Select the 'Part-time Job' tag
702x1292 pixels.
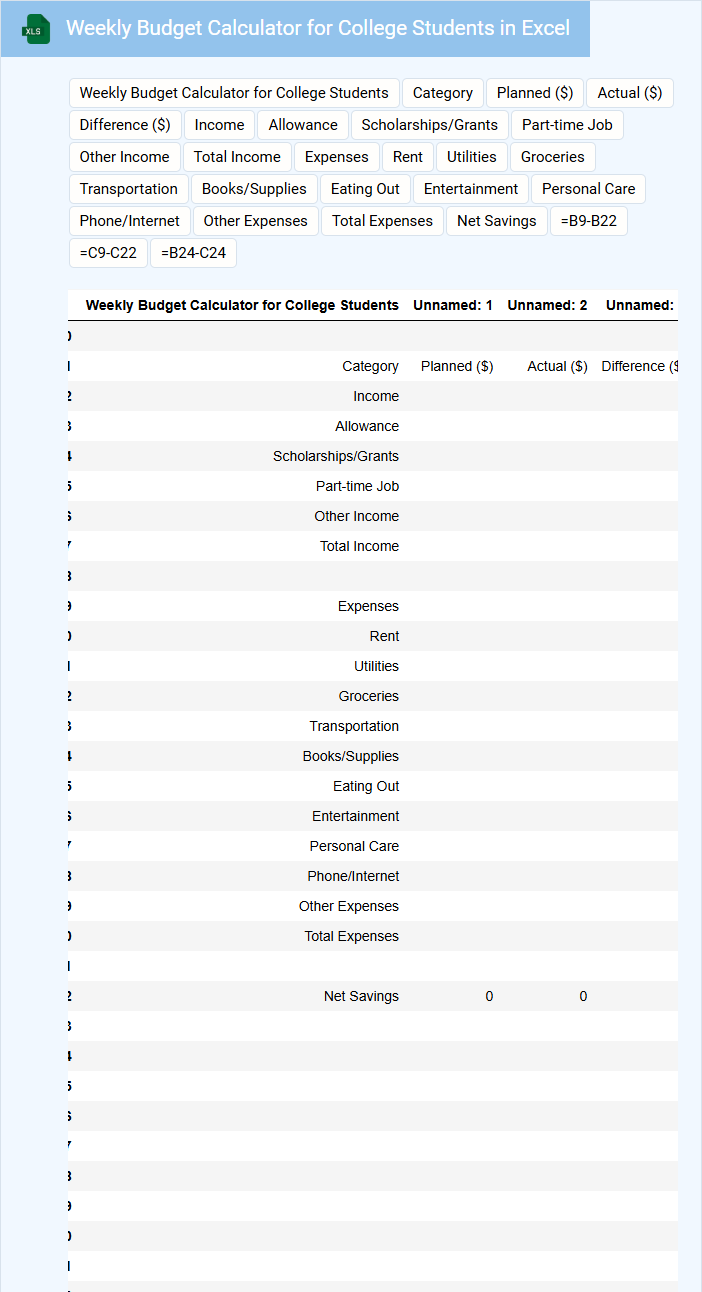tap(567, 125)
